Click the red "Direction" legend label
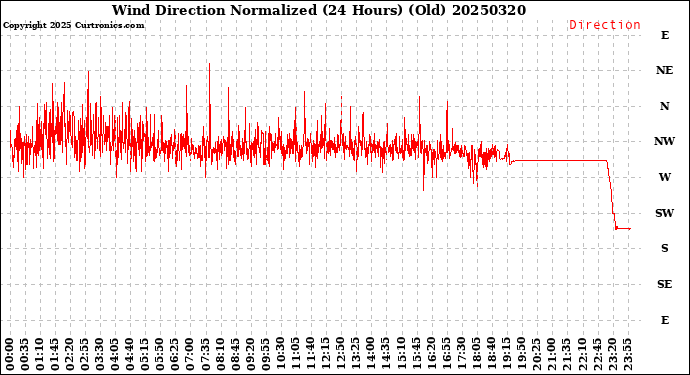Viewport: 690px width, 375px height. [x=605, y=25]
